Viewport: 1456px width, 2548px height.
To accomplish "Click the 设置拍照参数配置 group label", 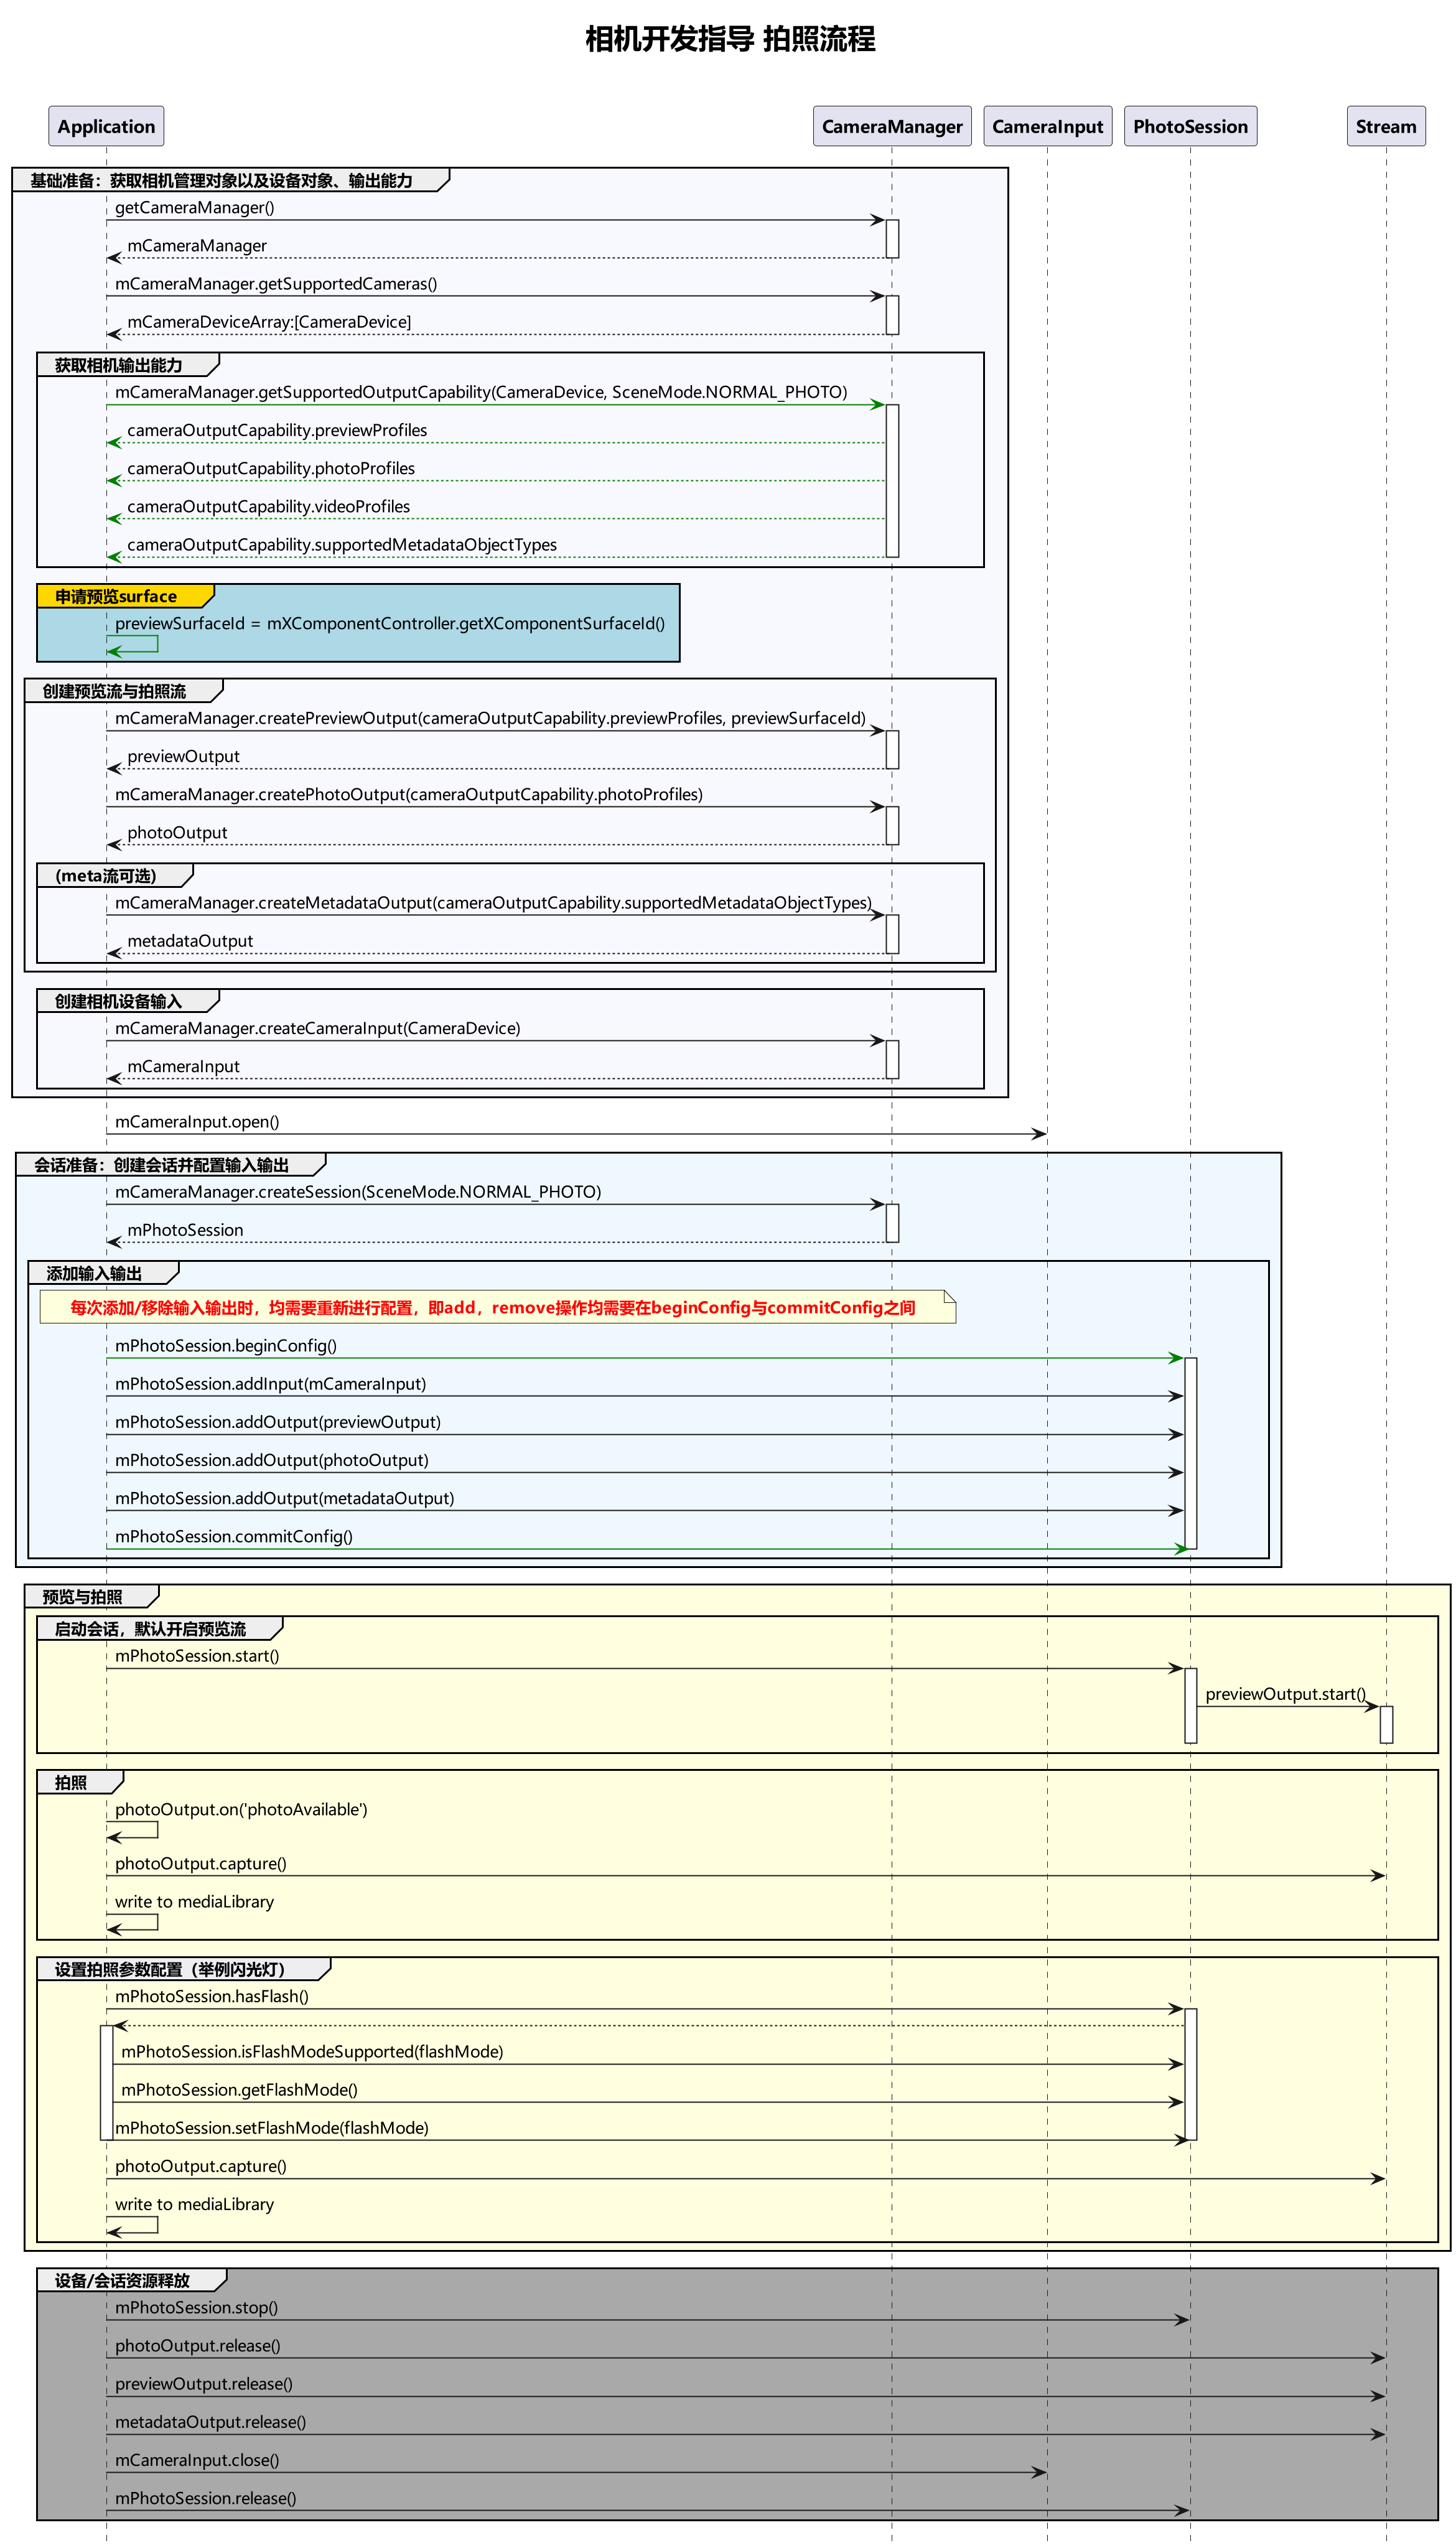I will 170,1970.
